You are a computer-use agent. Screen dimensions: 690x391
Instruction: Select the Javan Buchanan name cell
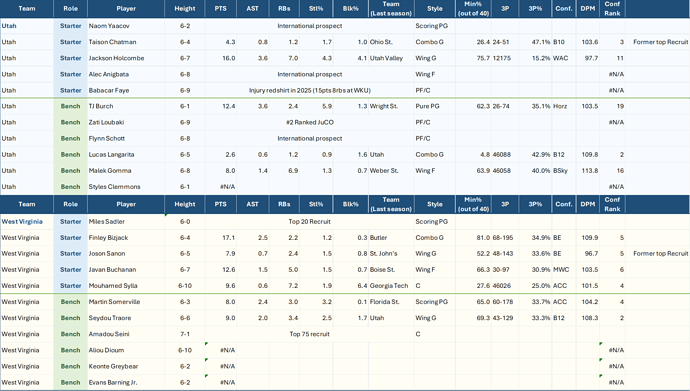point(126,270)
